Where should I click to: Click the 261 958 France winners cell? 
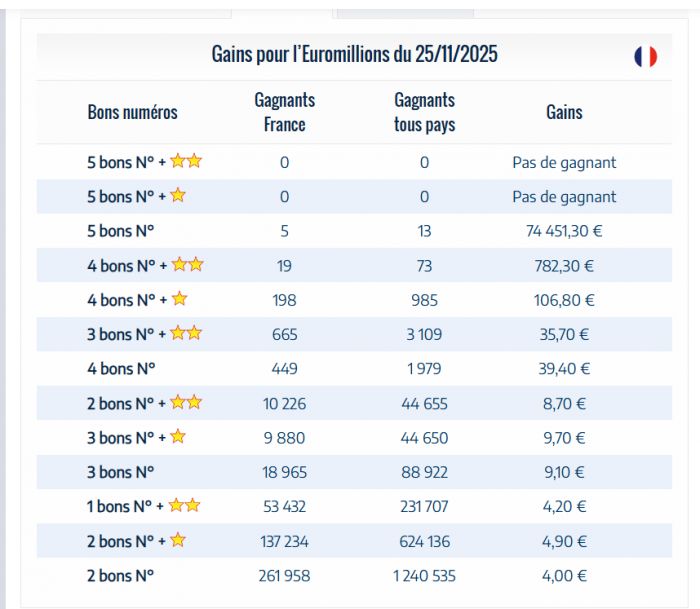pyautogui.click(x=284, y=575)
